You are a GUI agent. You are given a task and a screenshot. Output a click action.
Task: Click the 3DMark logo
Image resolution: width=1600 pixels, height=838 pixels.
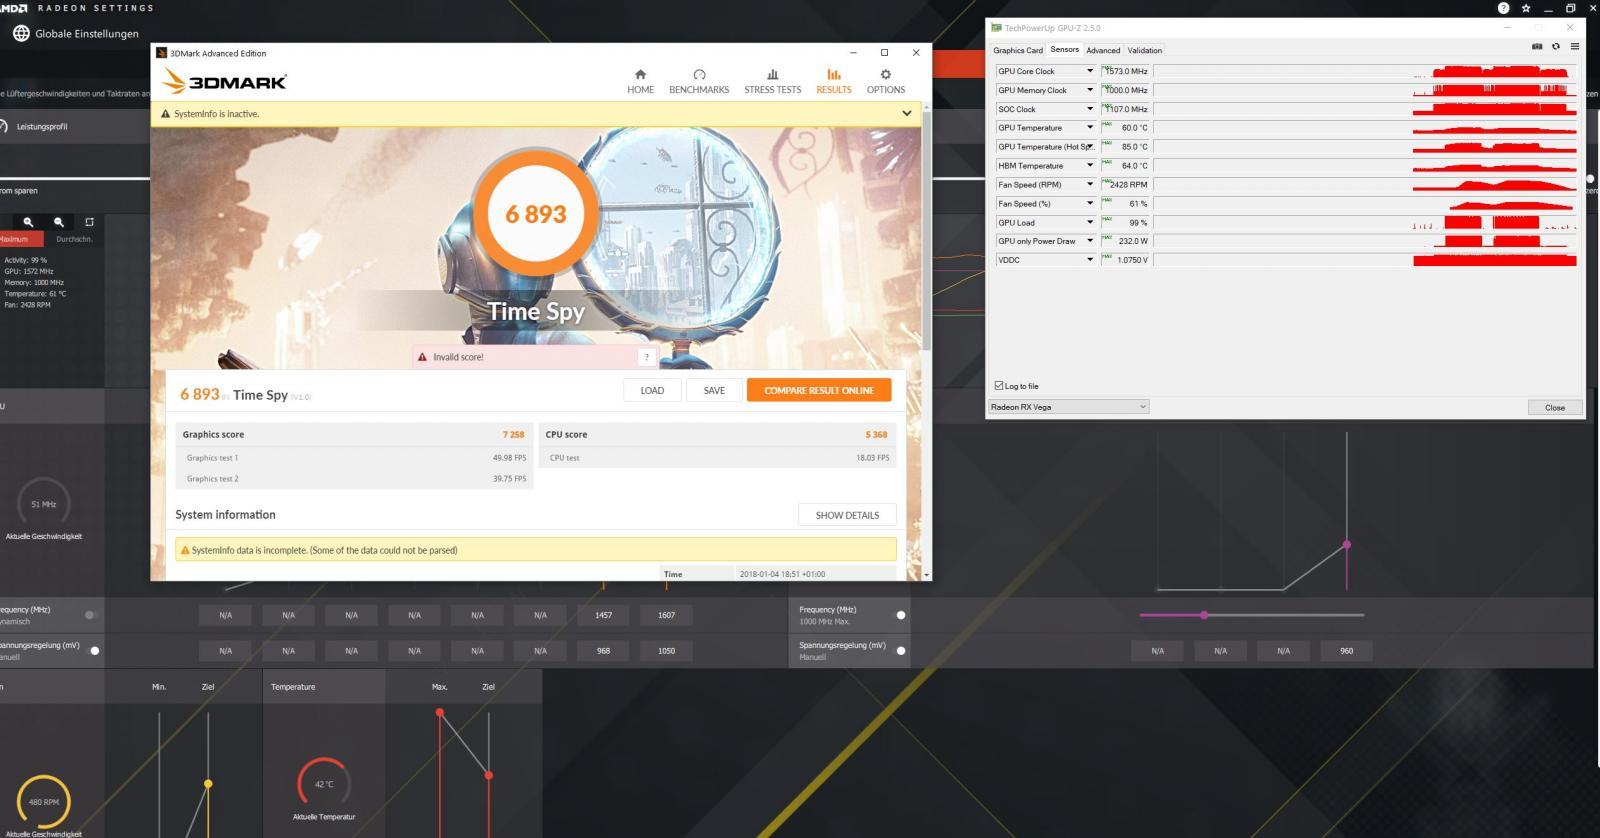[225, 81]
